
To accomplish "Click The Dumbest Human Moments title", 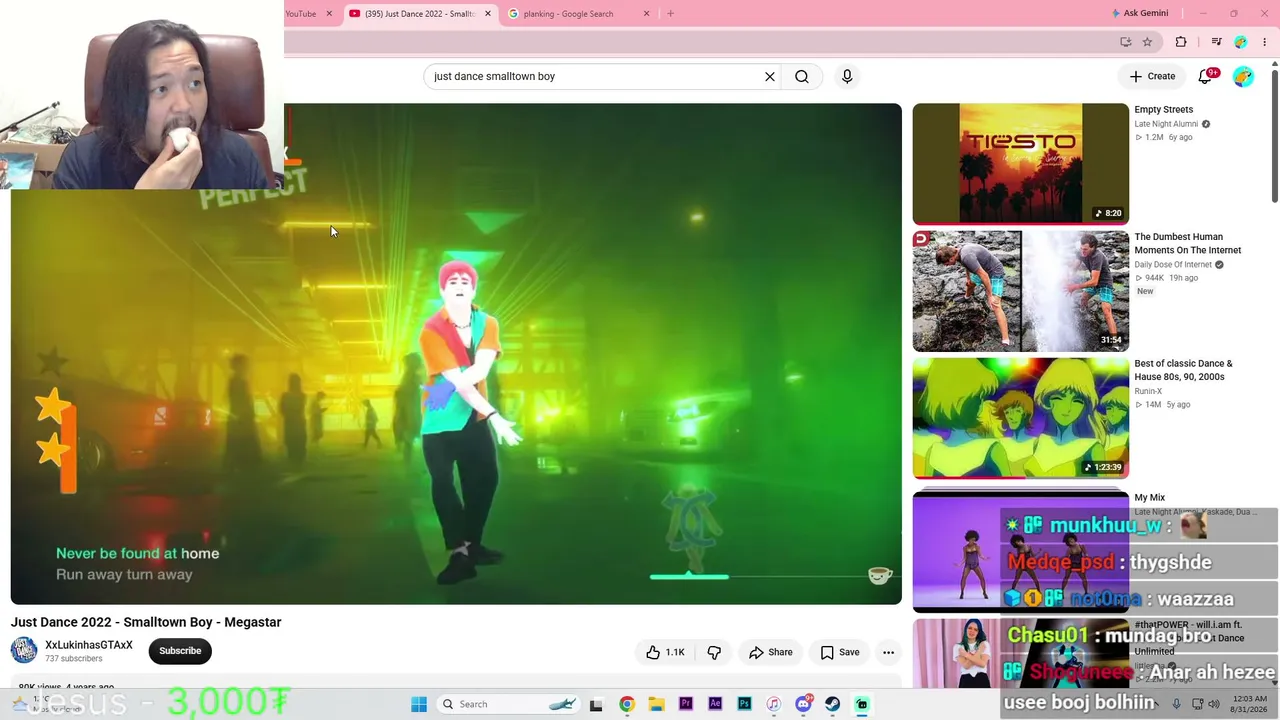I will coord(1188,244).
